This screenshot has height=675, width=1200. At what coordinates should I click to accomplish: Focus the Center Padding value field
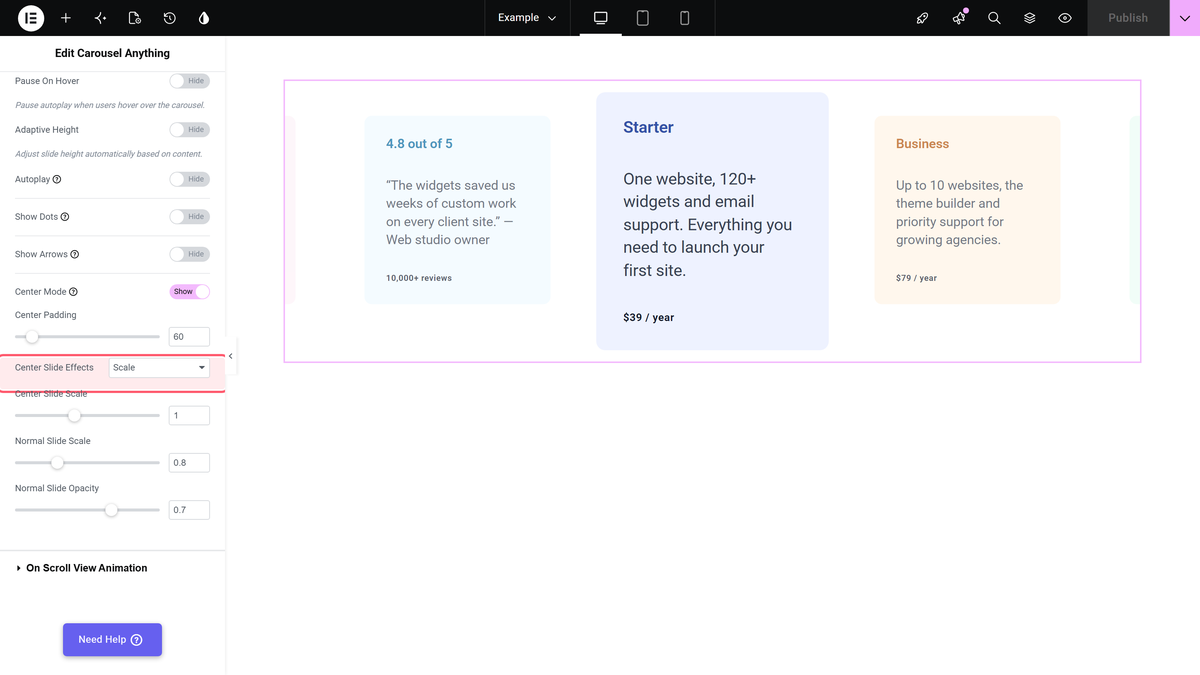click(x=189, y=337)
